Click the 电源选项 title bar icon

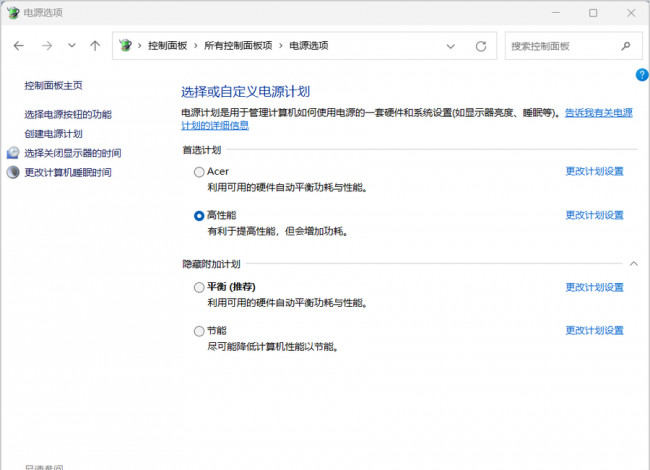(13, 12)
